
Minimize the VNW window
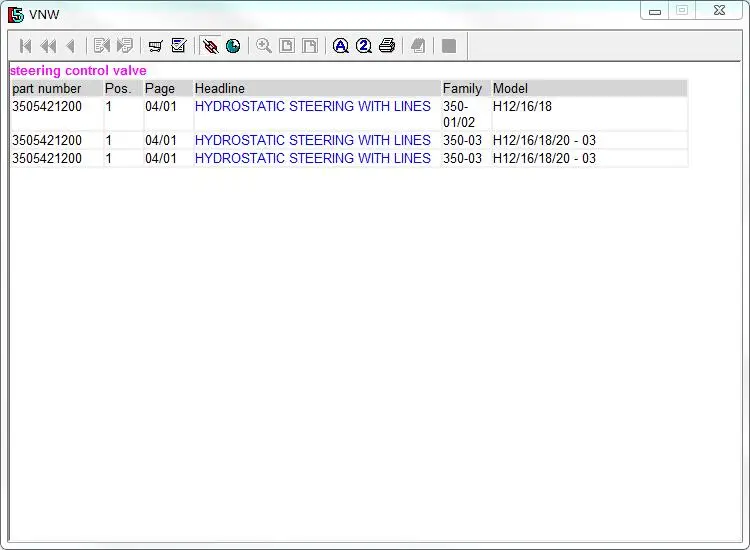pyautogui.click(x=655, y=11)
